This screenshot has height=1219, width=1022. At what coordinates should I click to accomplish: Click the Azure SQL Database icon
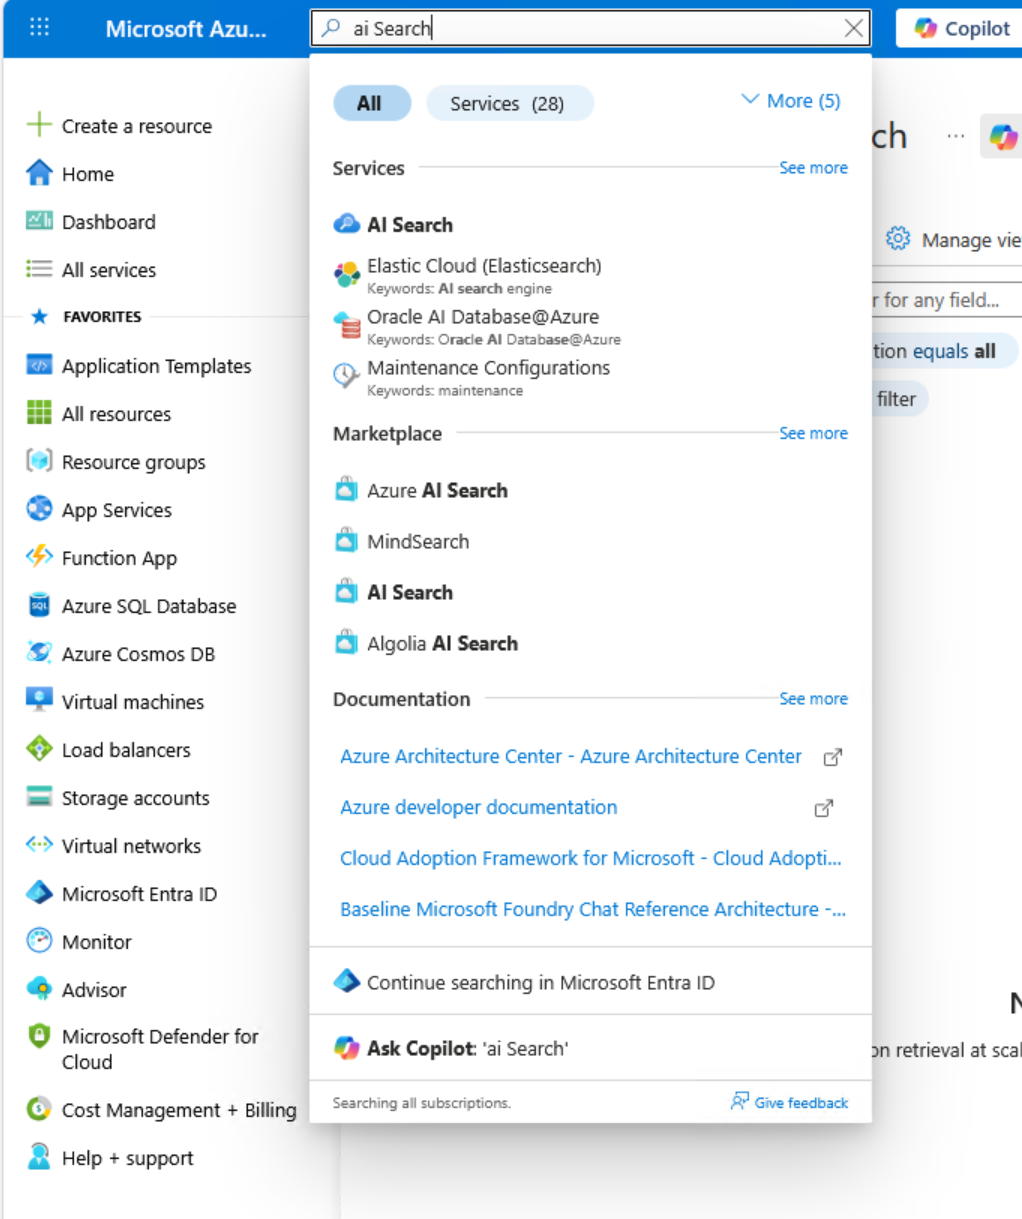click(x=39, y=605)
